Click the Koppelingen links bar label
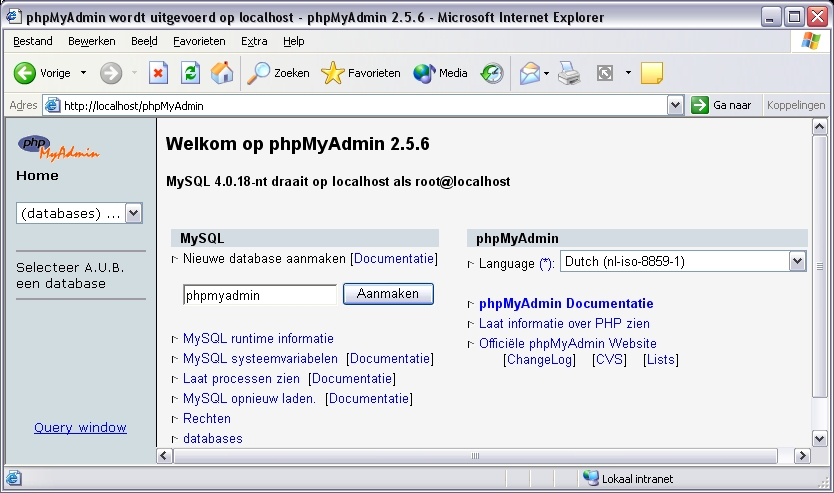This screenshot has height=493, width=834. click(x=796, y=105)
